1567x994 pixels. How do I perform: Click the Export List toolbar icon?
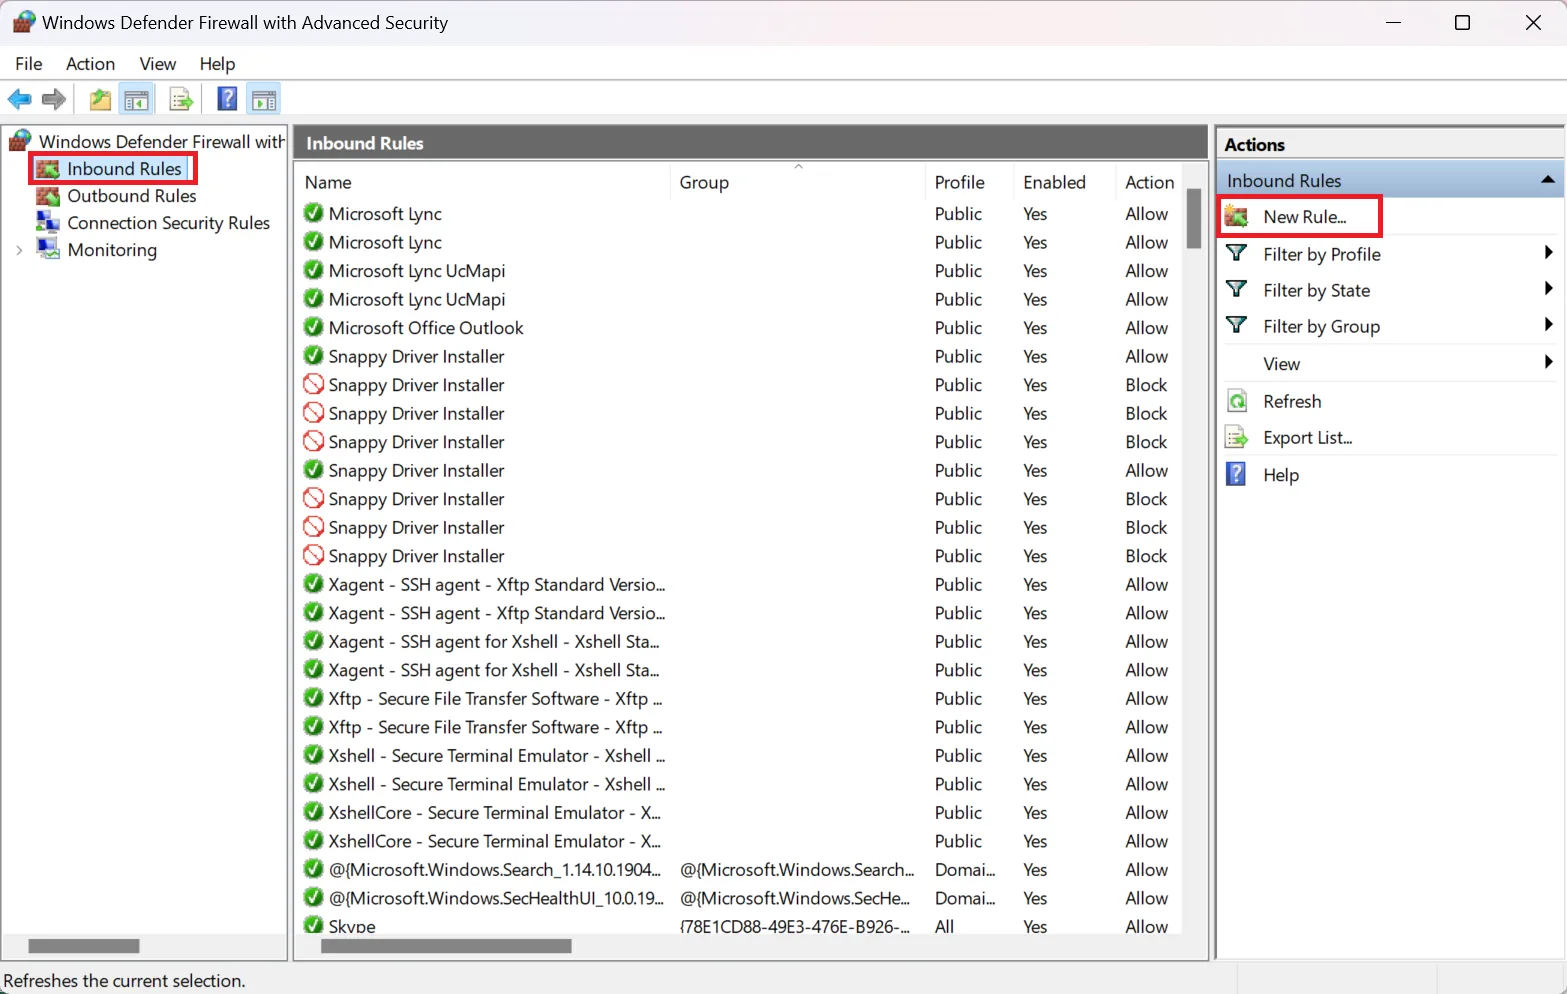coord(181,99)
